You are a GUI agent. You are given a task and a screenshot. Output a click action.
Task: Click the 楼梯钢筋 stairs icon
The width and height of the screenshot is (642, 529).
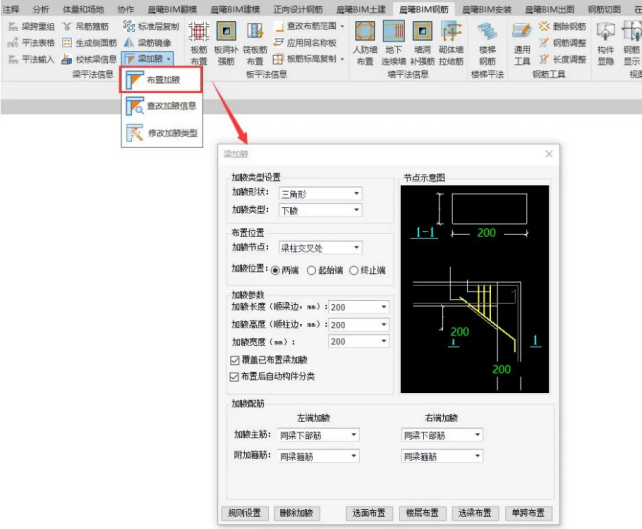pyautogui.click(x=487, y=32)
